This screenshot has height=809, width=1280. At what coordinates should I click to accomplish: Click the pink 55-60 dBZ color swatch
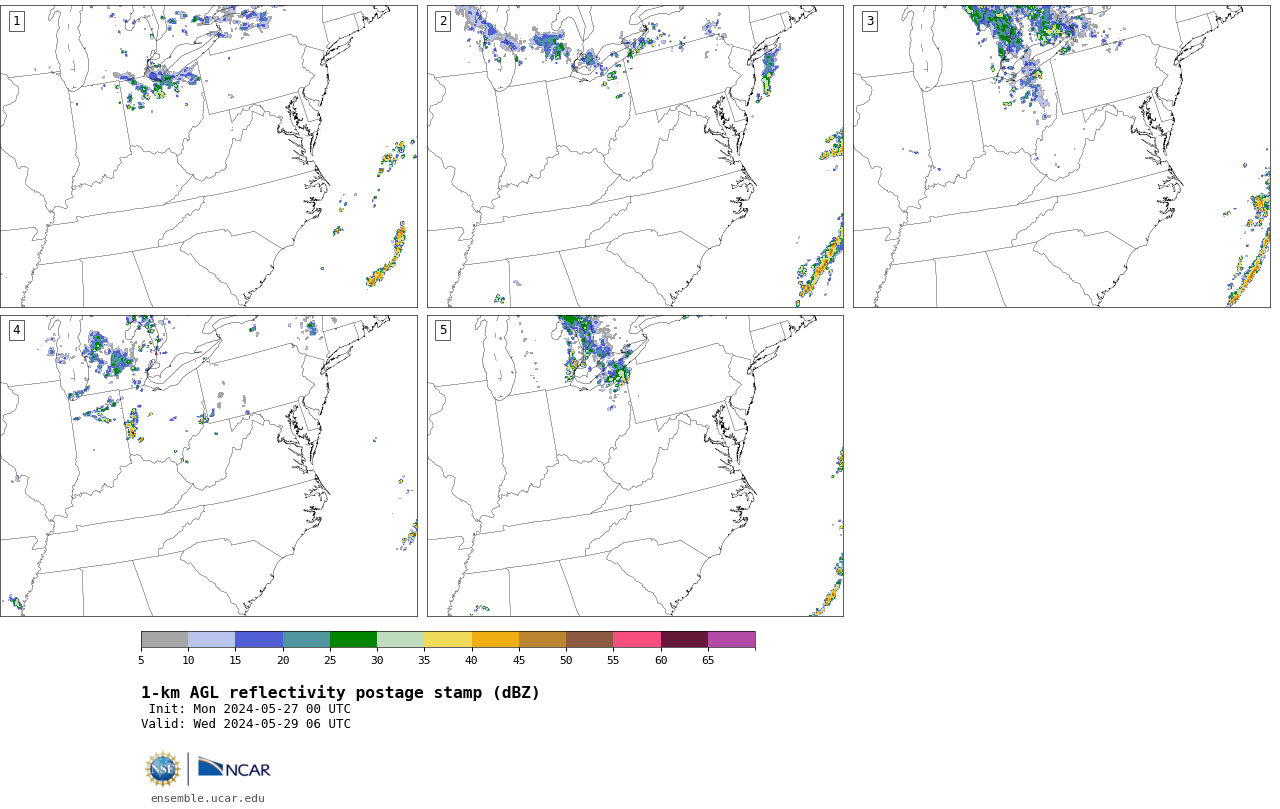[x=637, y=640]
